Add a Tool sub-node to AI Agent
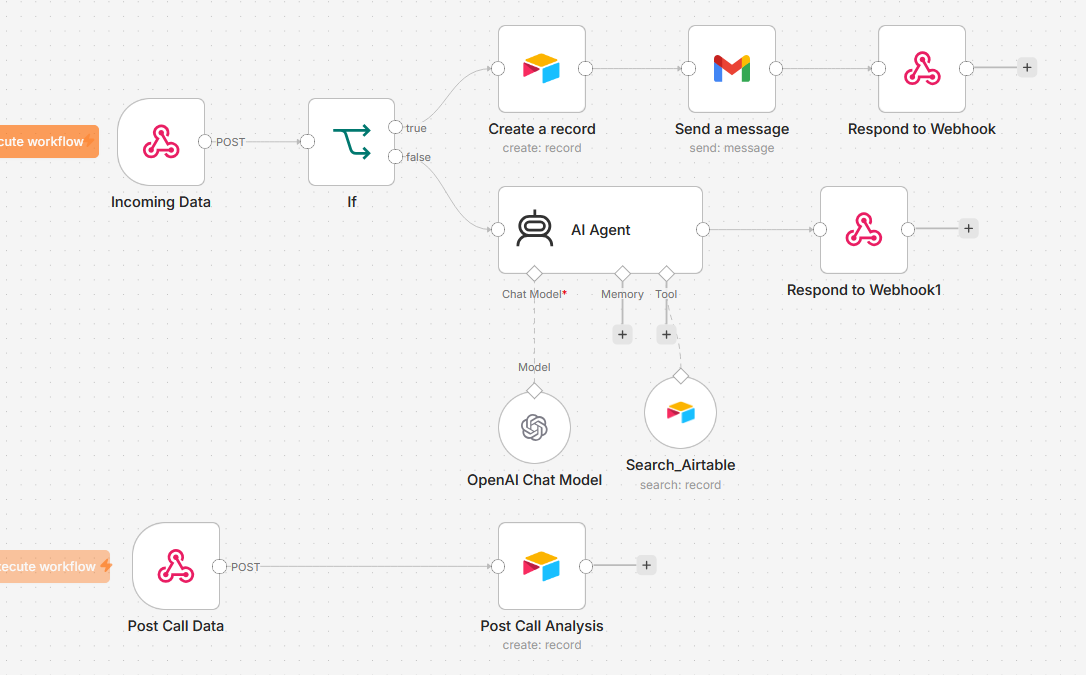Image resolution: width=1086 pixels, height=675 pixels. [x=666, y=335]
